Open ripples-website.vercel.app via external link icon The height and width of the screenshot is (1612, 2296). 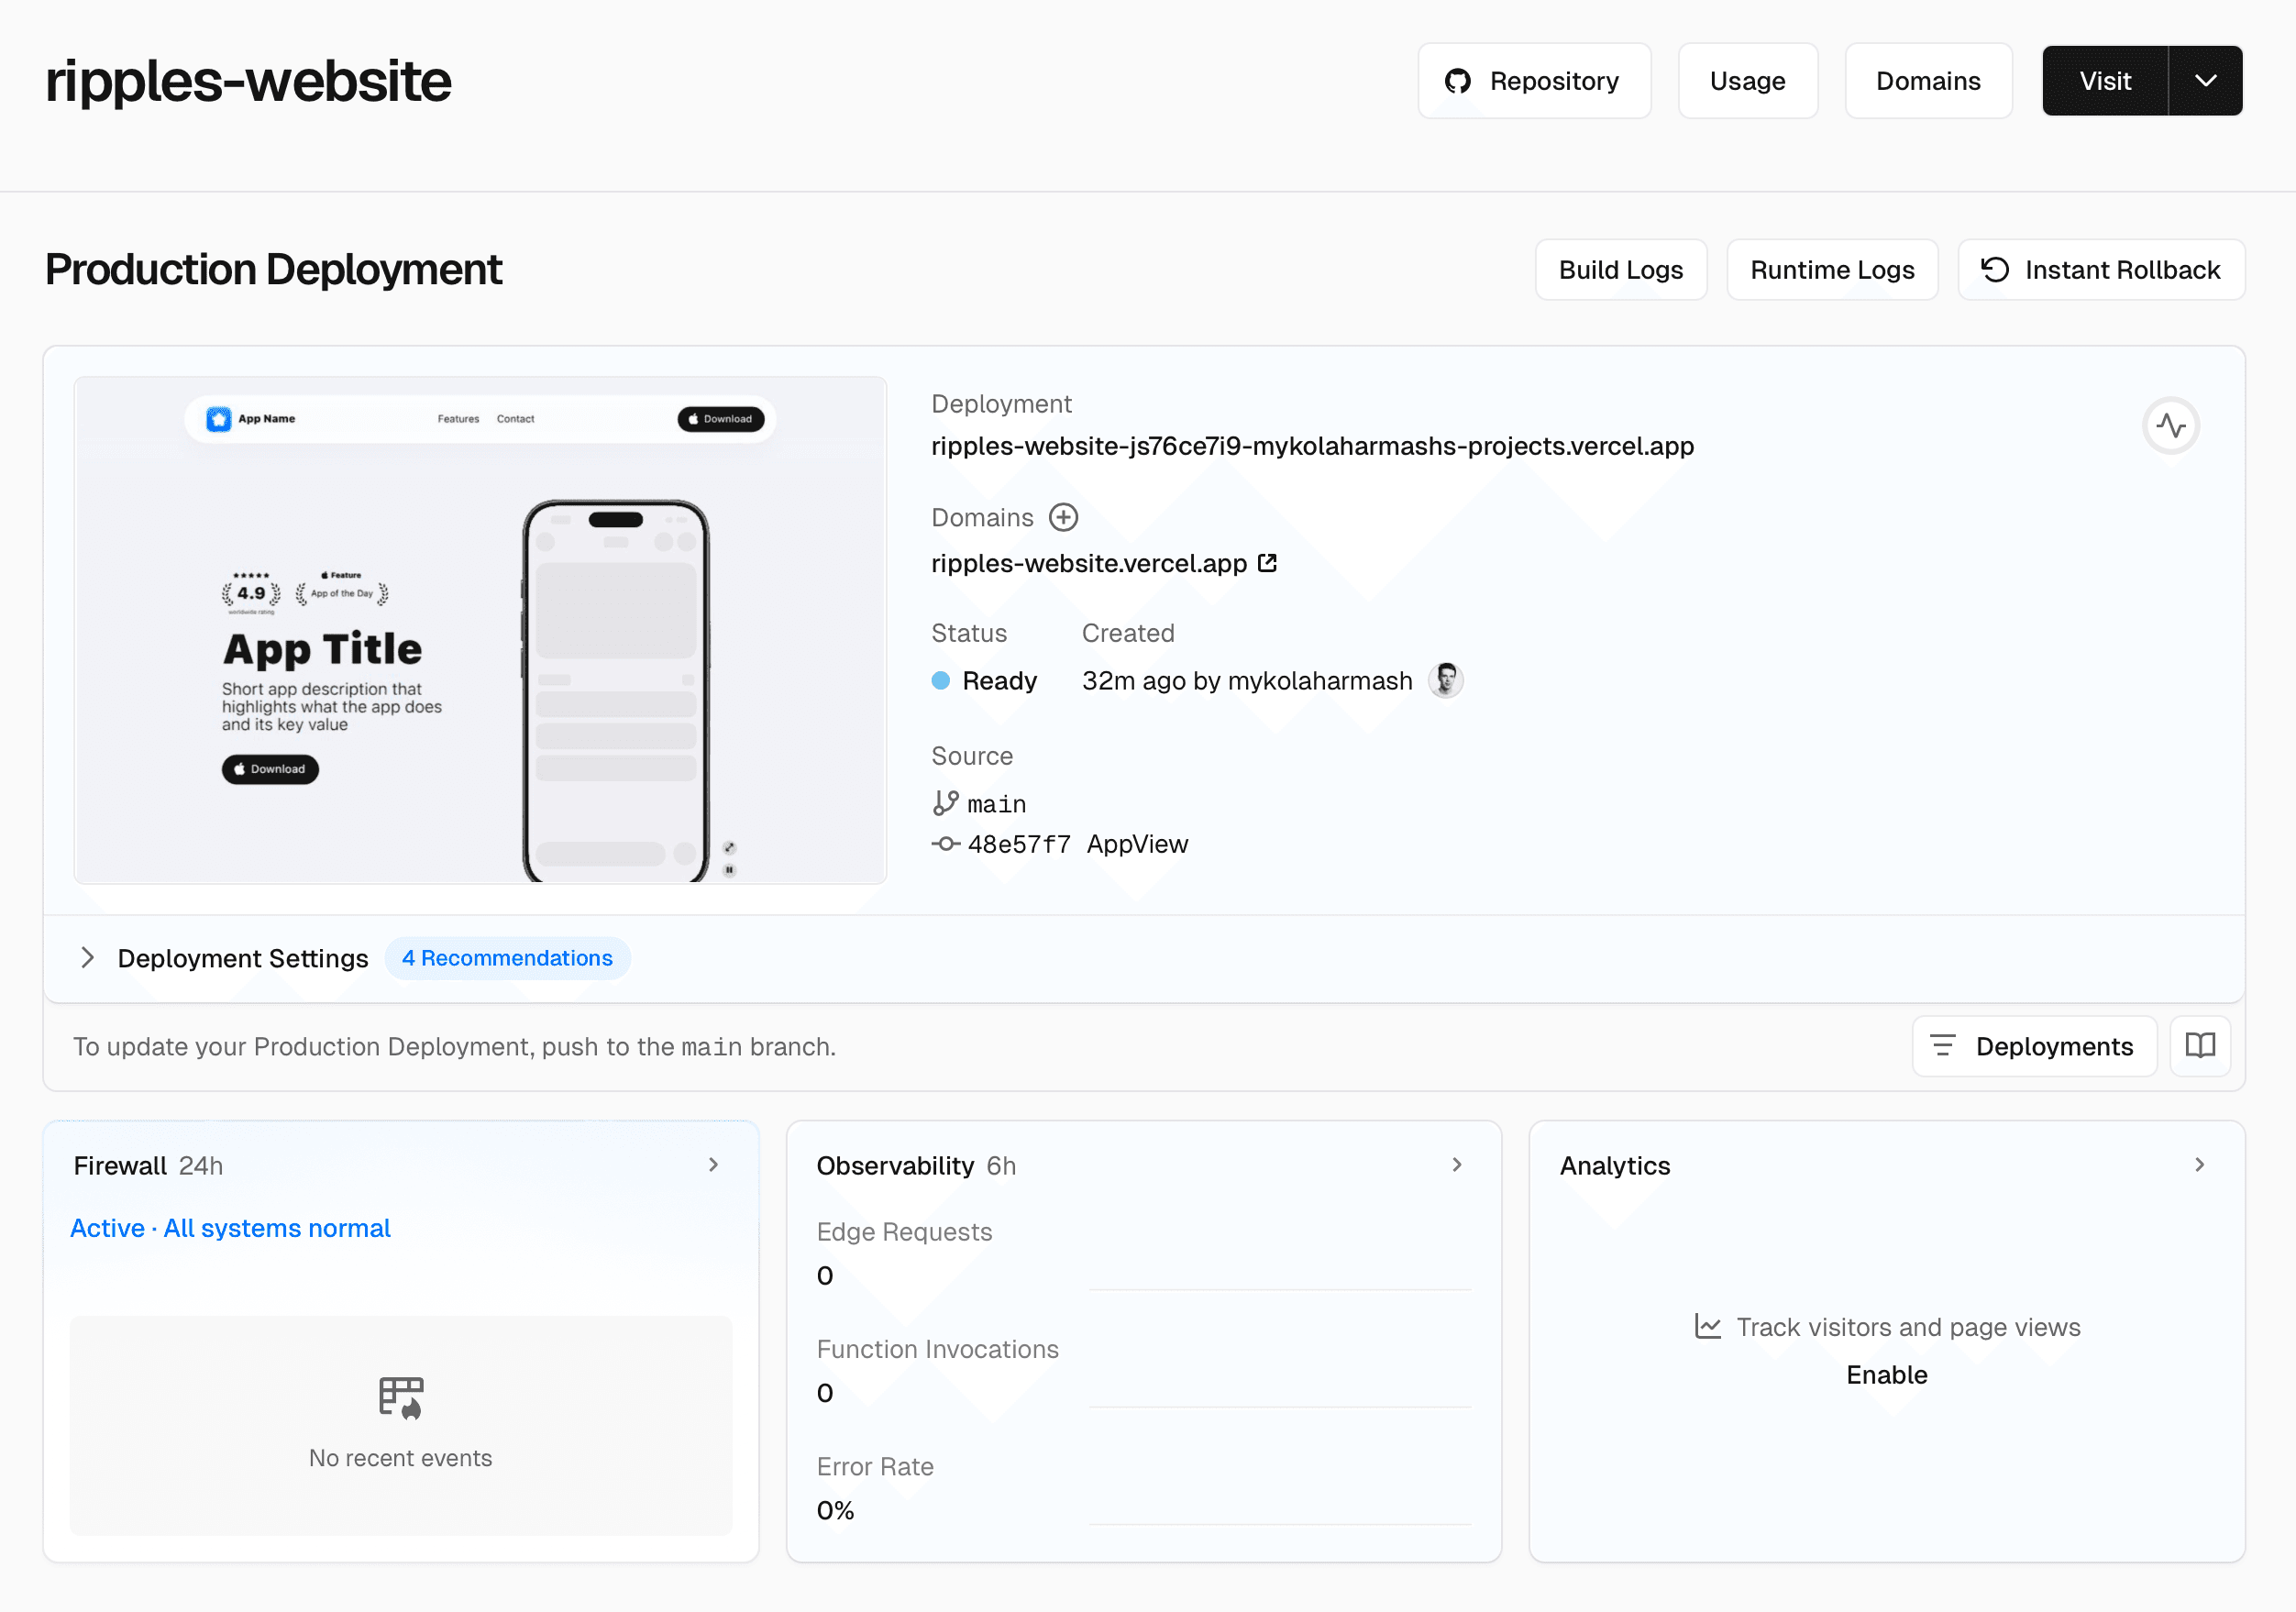1267,563
